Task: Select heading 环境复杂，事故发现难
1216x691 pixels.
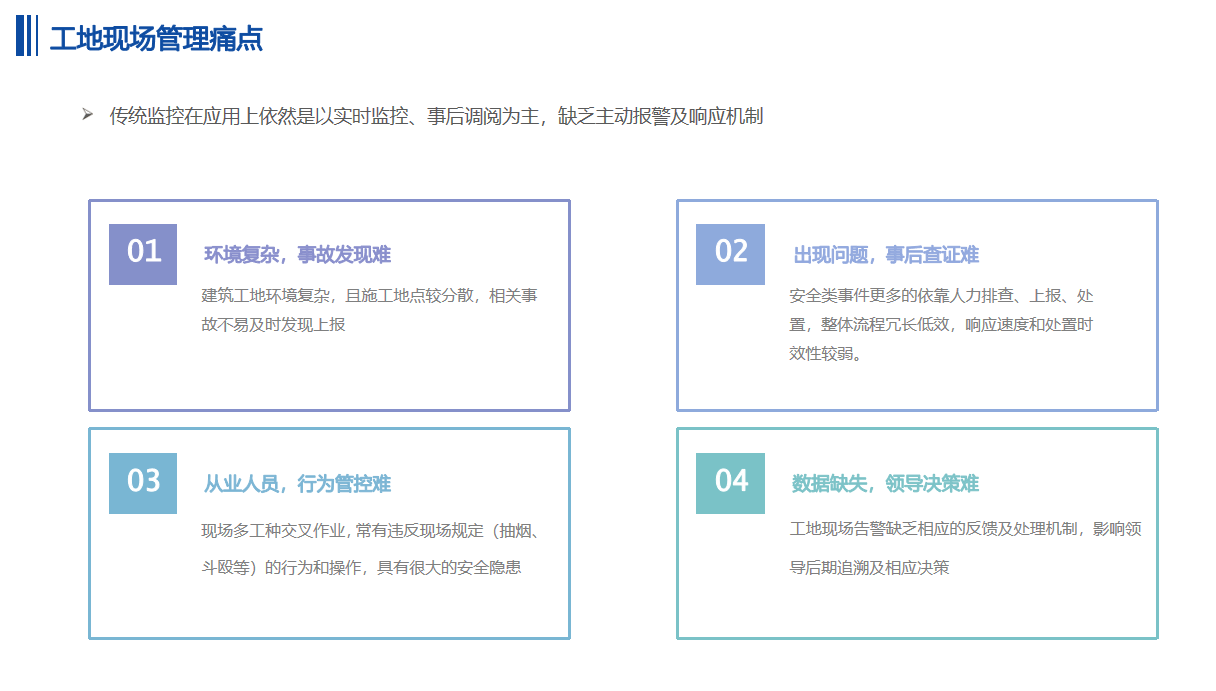Action: coord(297,255)
